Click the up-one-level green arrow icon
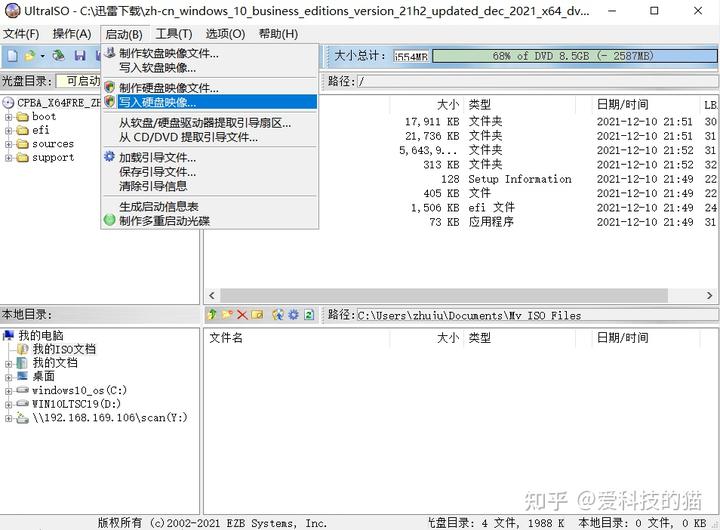This screenshot has height=530, width=720. 212,314
